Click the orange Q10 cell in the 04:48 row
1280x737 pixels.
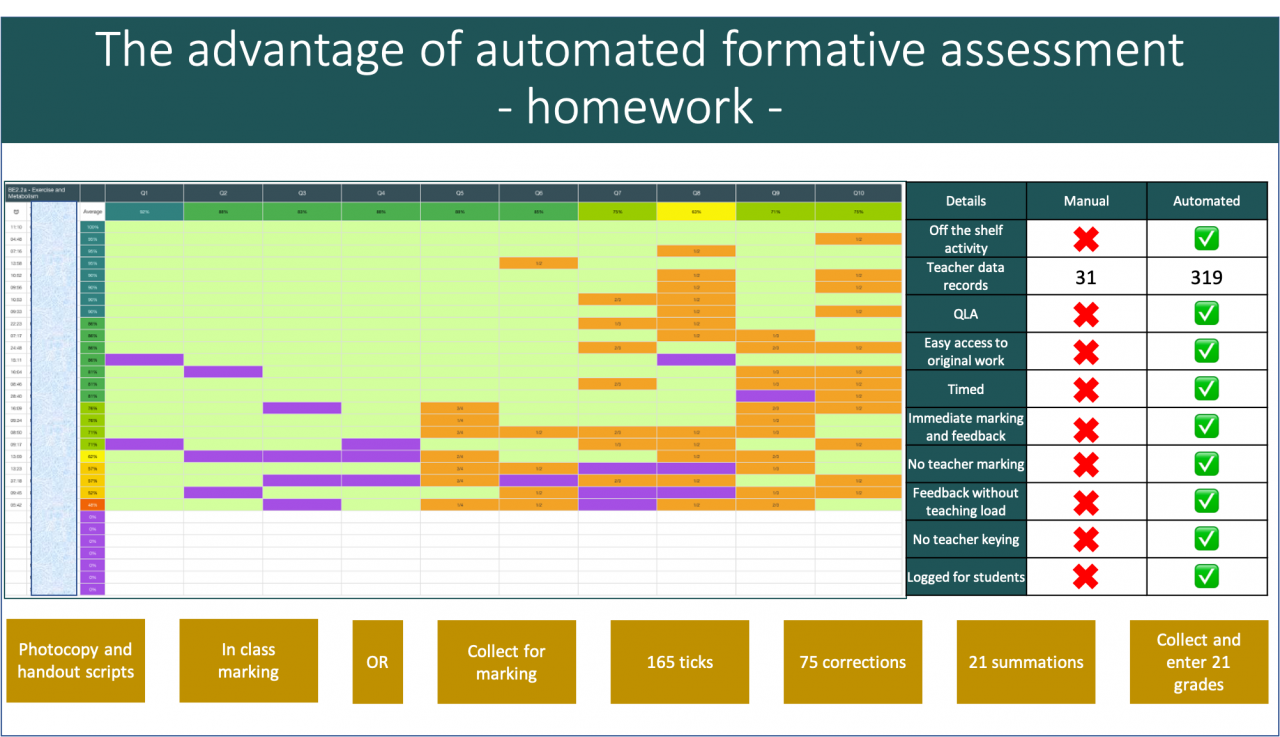[x=859, y=239]
